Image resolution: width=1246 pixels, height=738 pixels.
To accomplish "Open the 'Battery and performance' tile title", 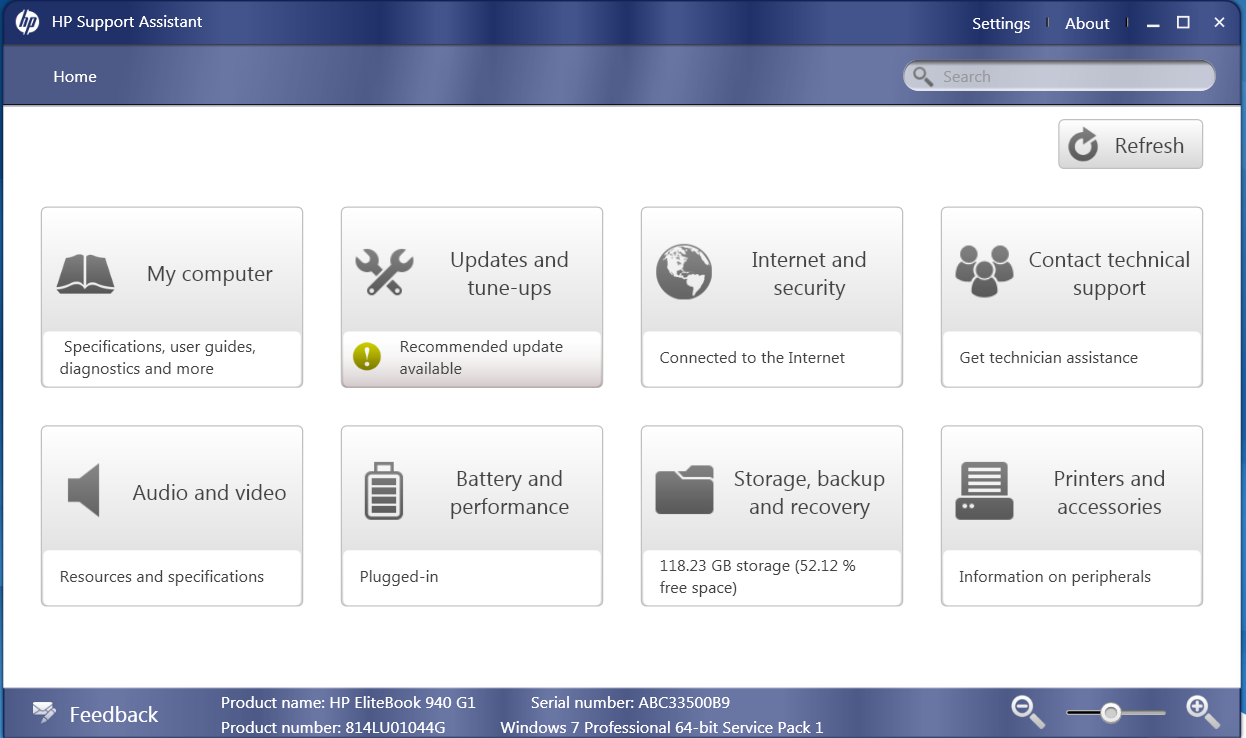I will (x=509, y=493).
